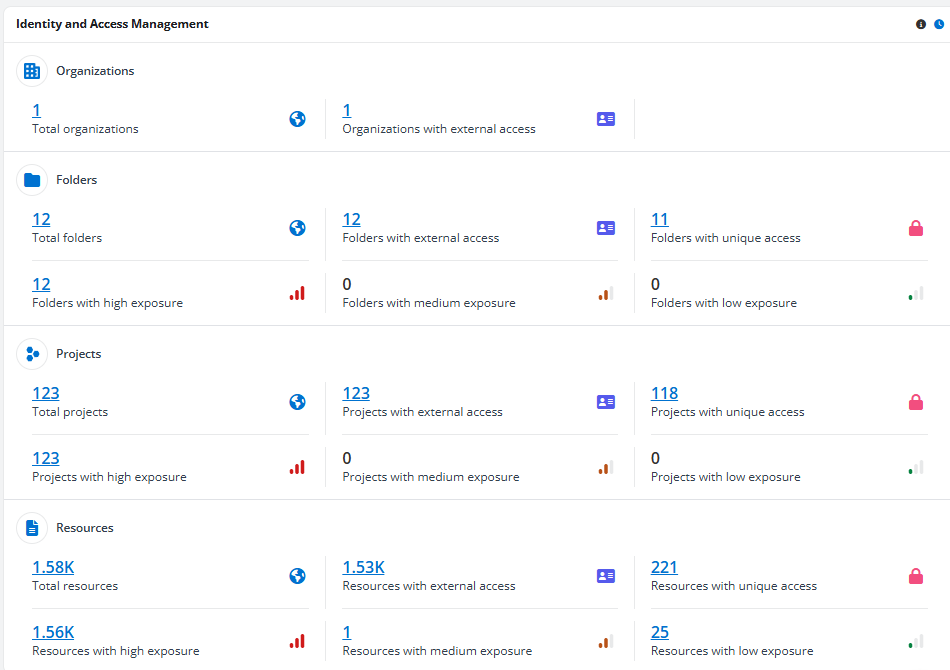Open the Resources with unique access link

click(664, 566)
